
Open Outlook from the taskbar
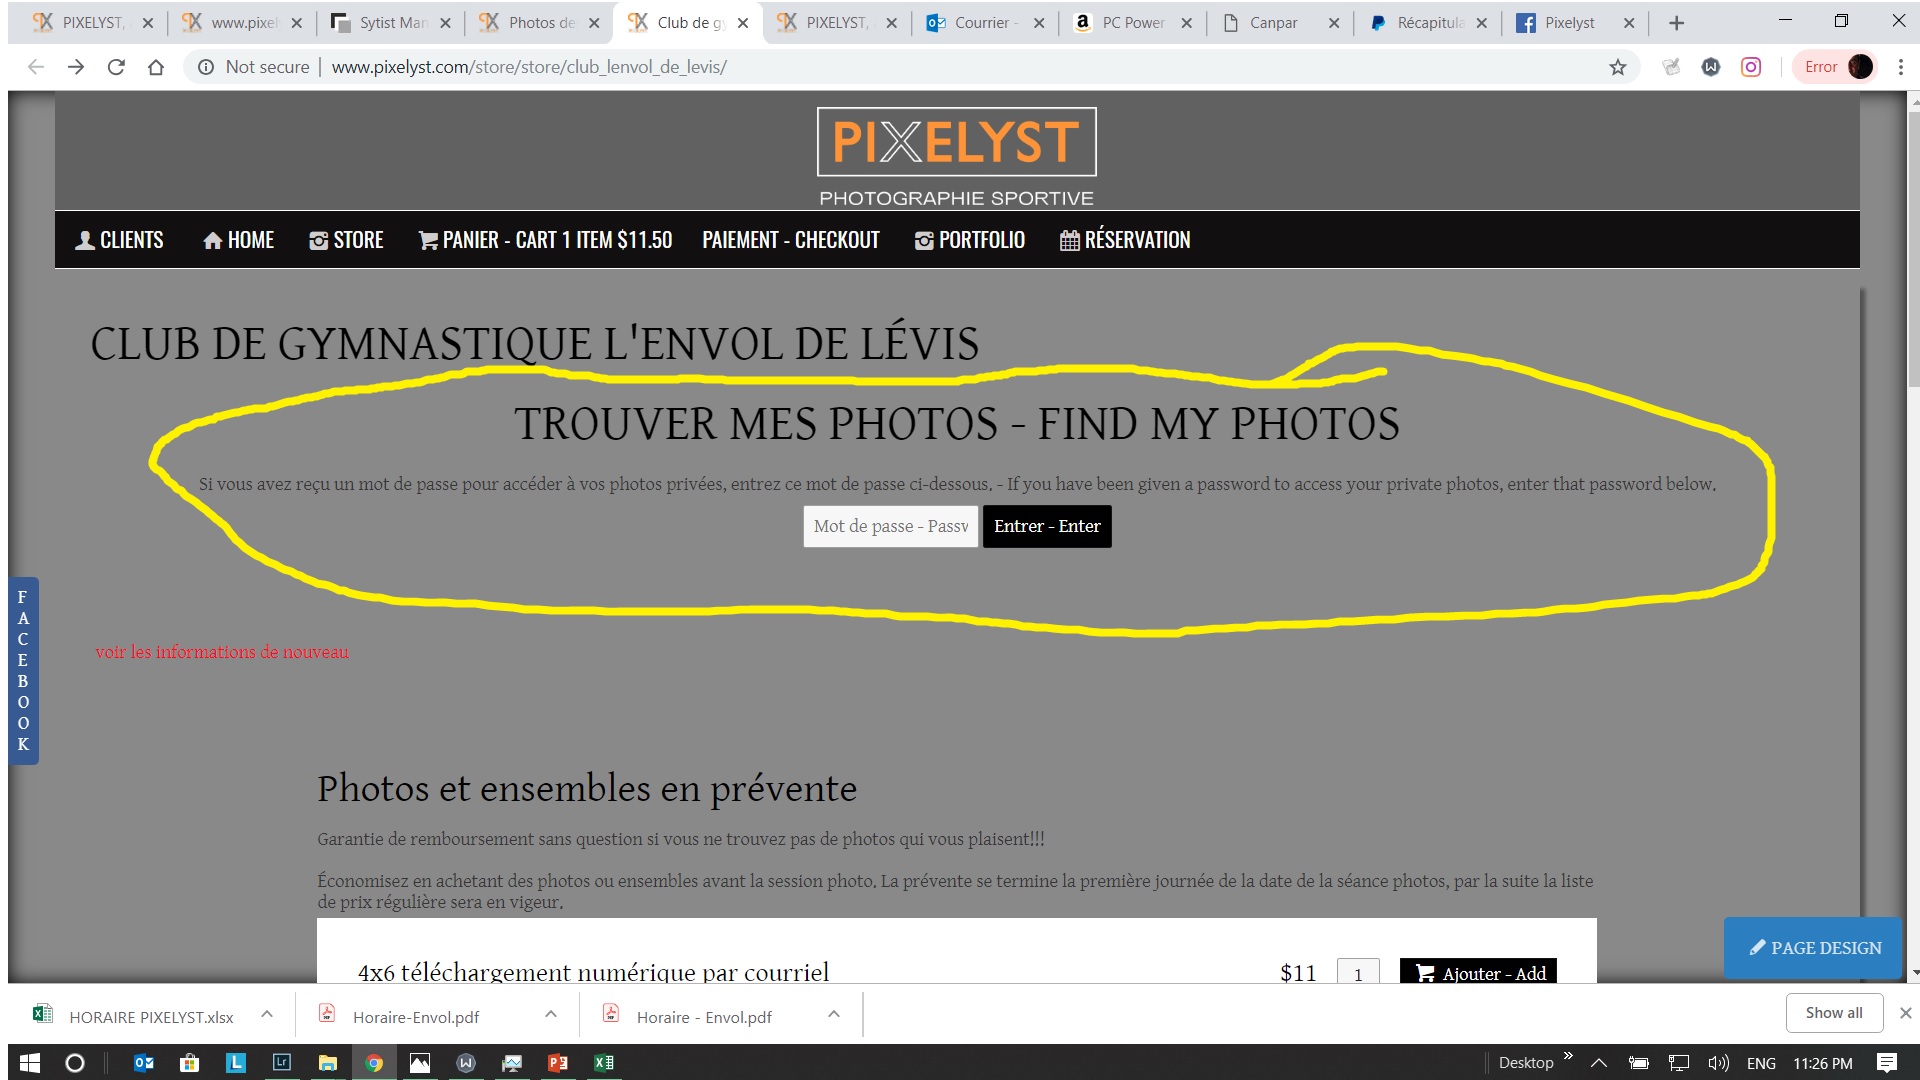click(144, 1063)
